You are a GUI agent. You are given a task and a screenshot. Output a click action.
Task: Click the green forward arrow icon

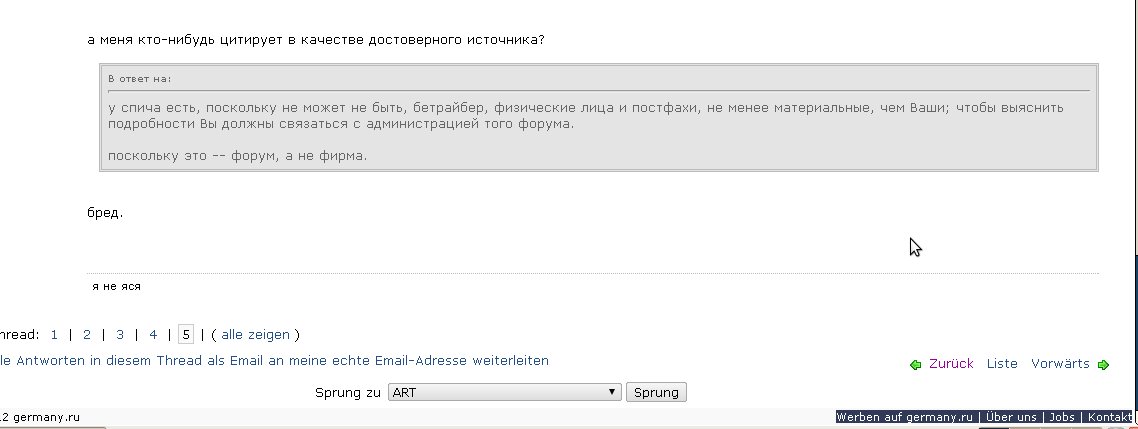tap(1104, 365)
